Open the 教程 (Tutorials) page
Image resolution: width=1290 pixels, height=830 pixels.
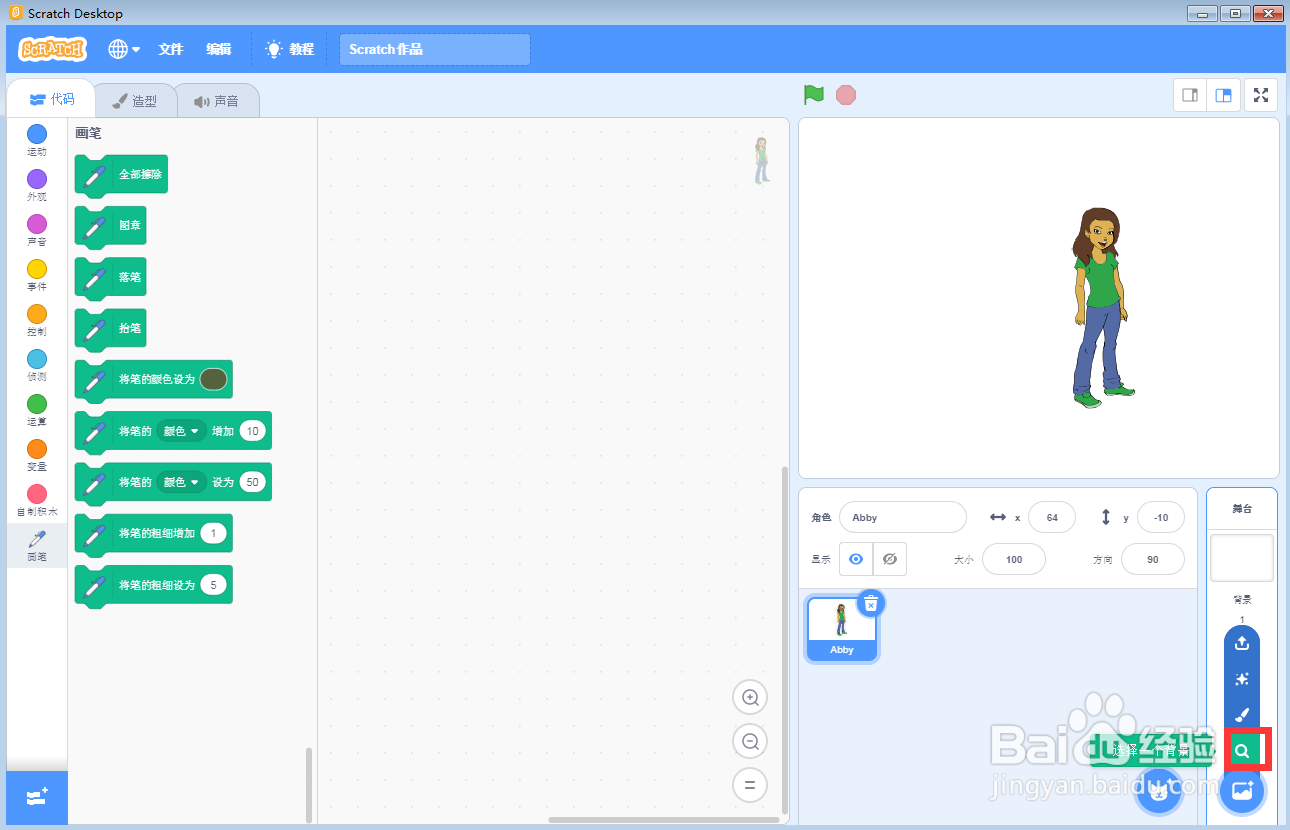pyautogui.click(x=289, y=48)
